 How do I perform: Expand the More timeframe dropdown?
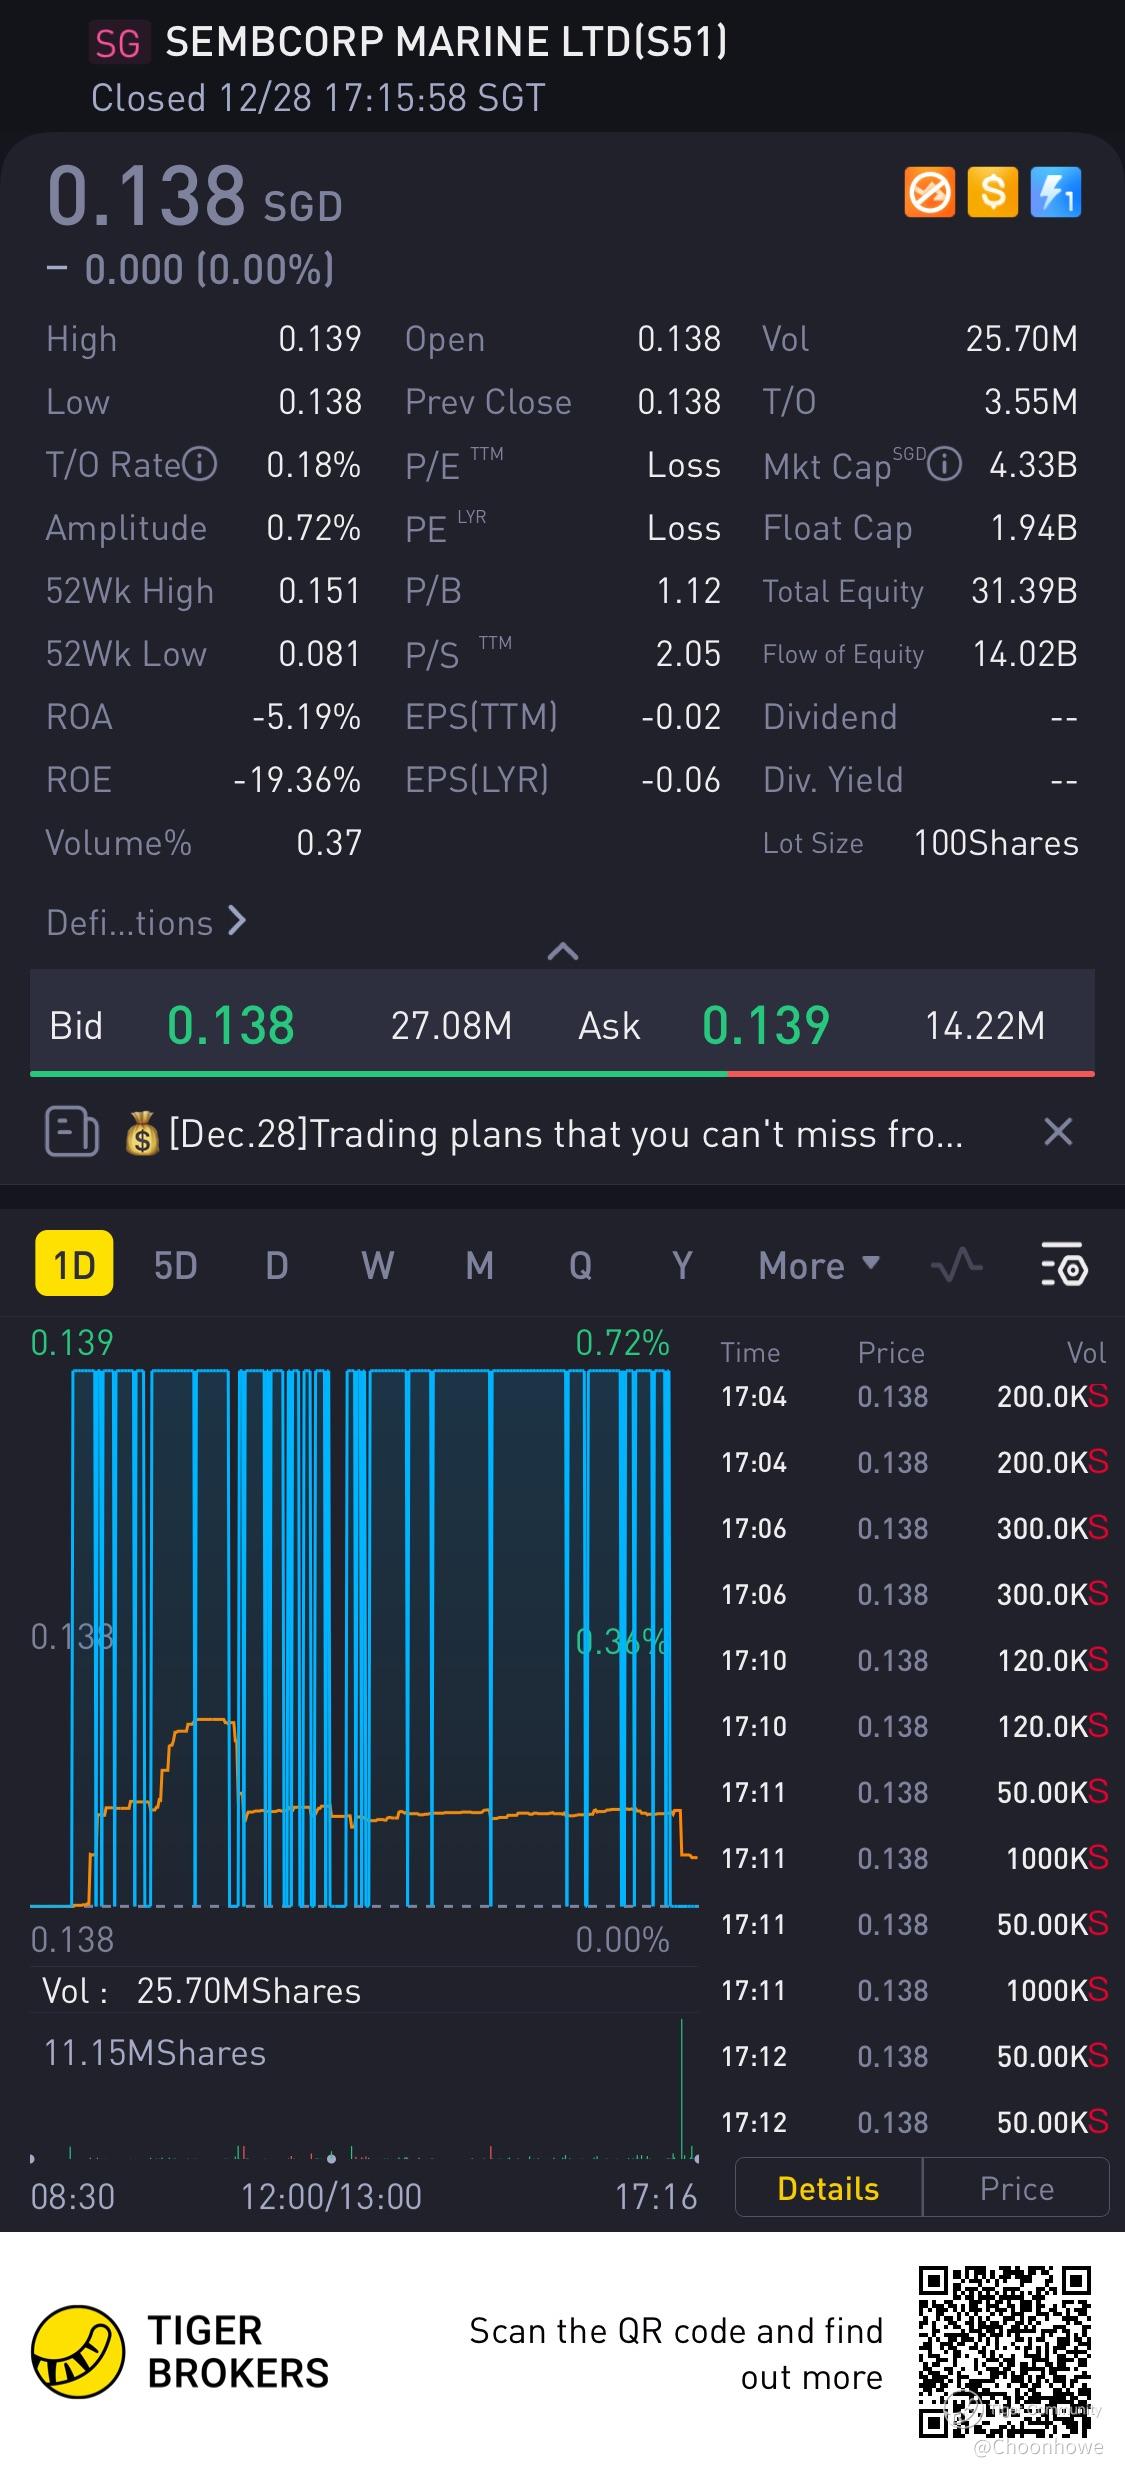(x=818, y=1266)
